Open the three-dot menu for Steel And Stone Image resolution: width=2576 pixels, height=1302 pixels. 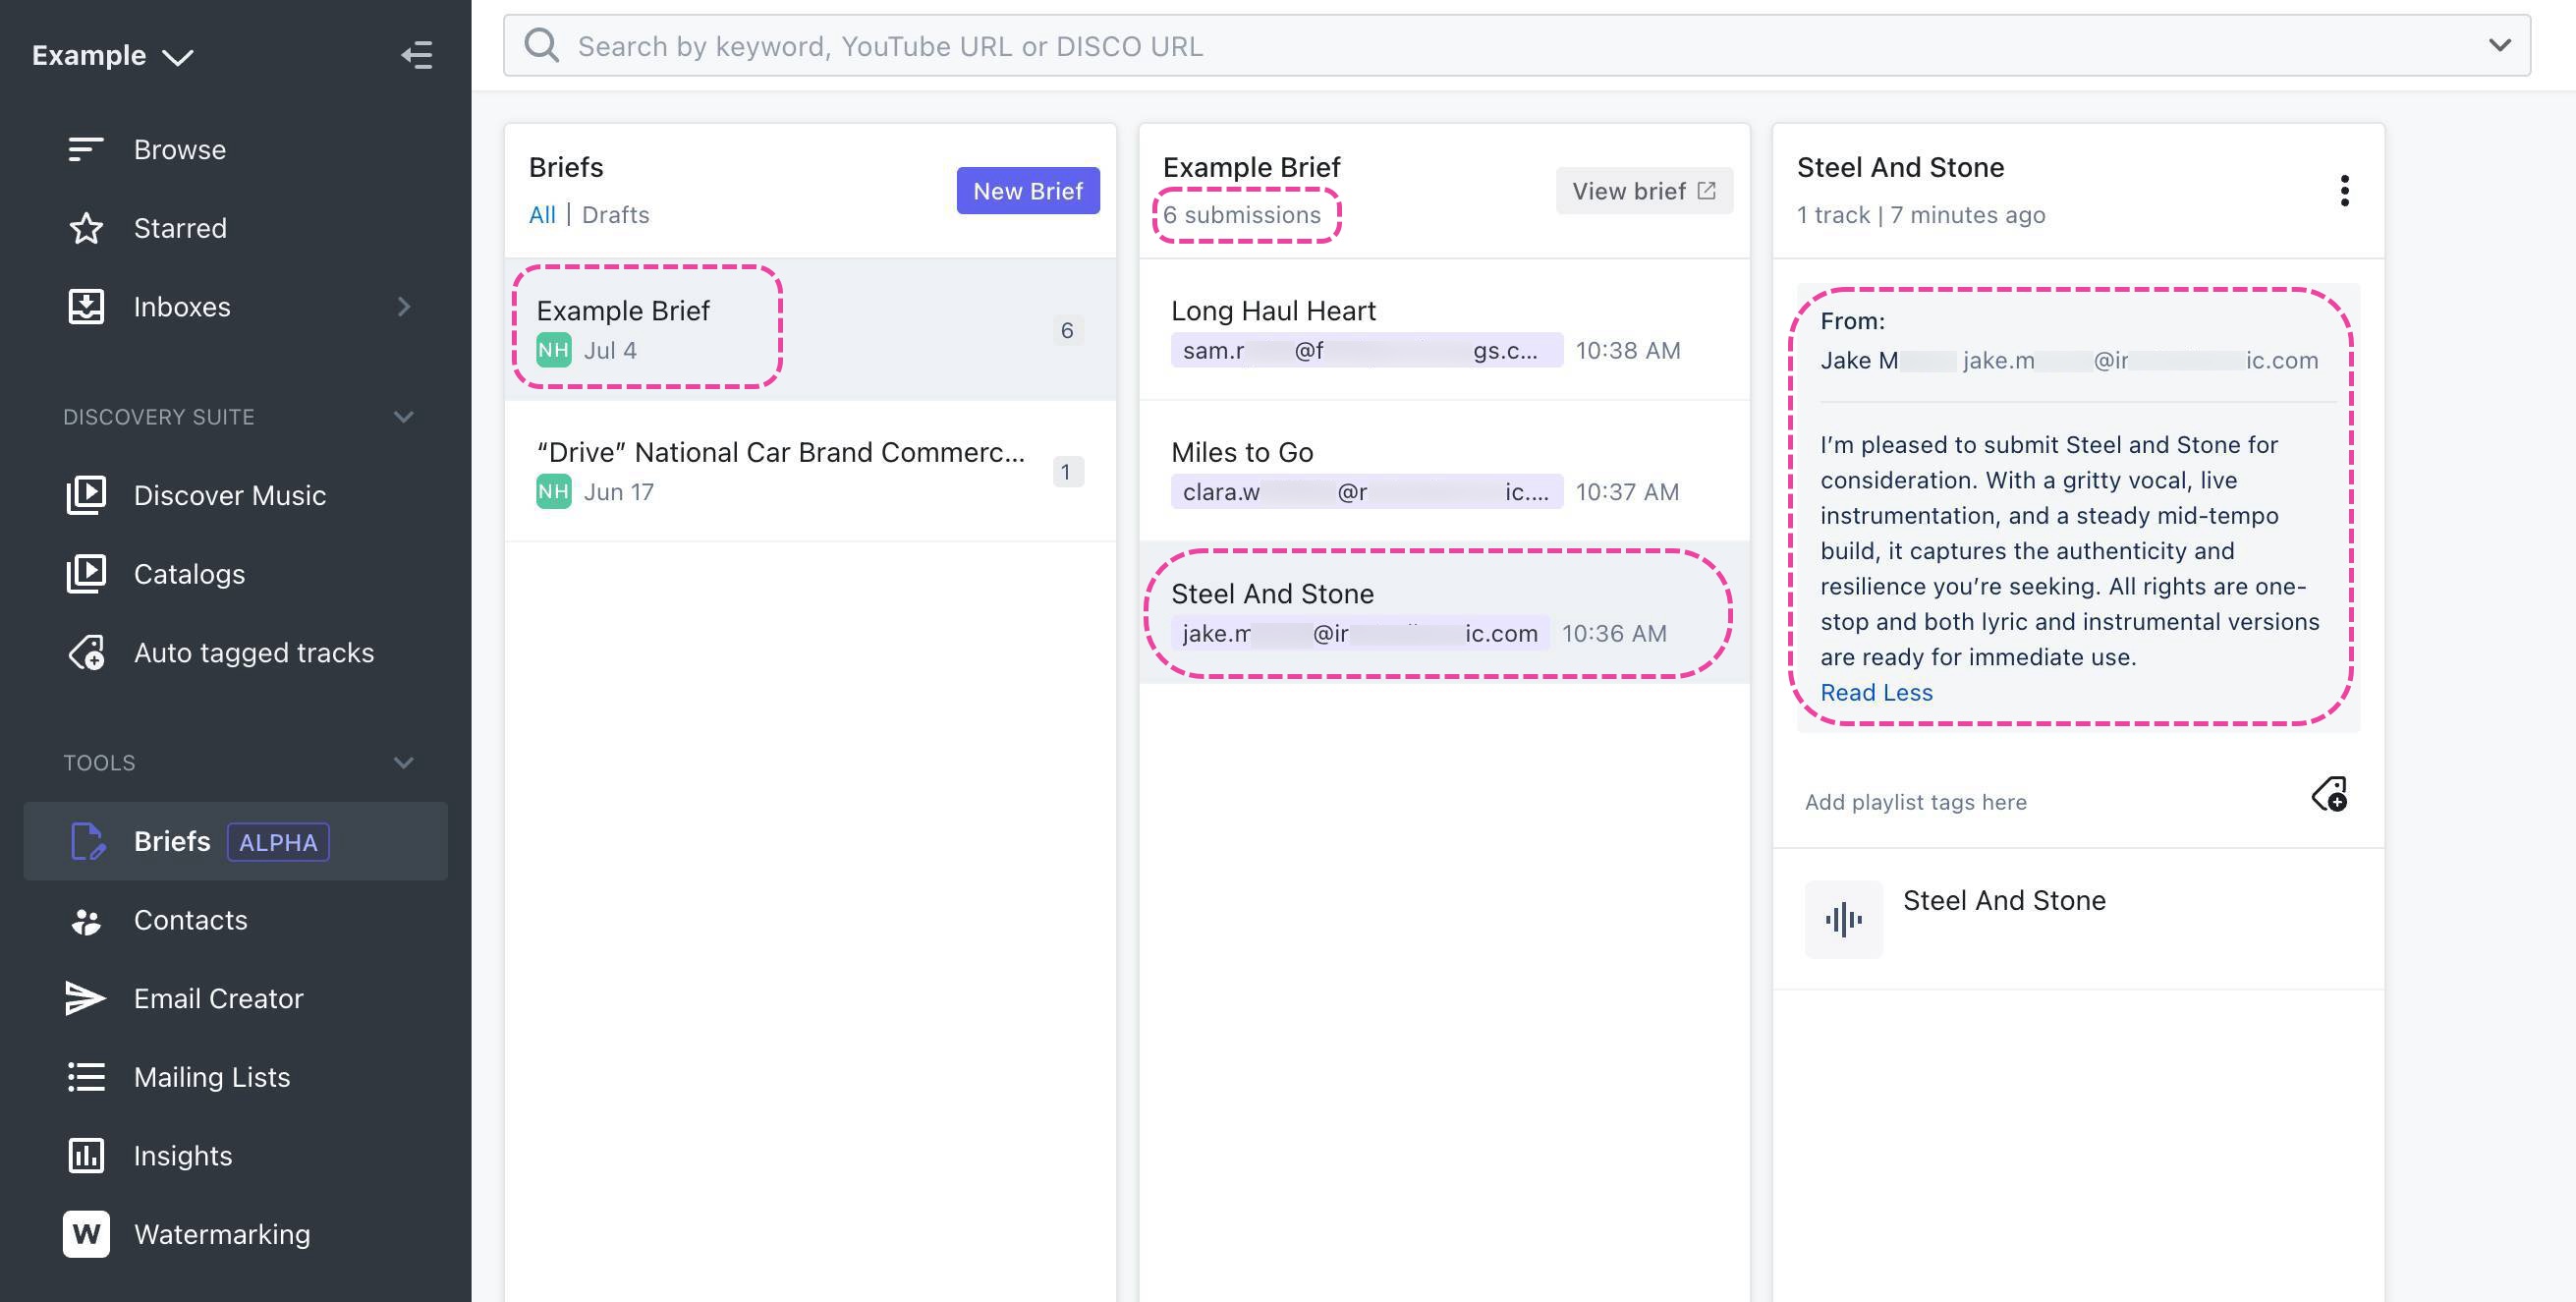pos(2344,190)
